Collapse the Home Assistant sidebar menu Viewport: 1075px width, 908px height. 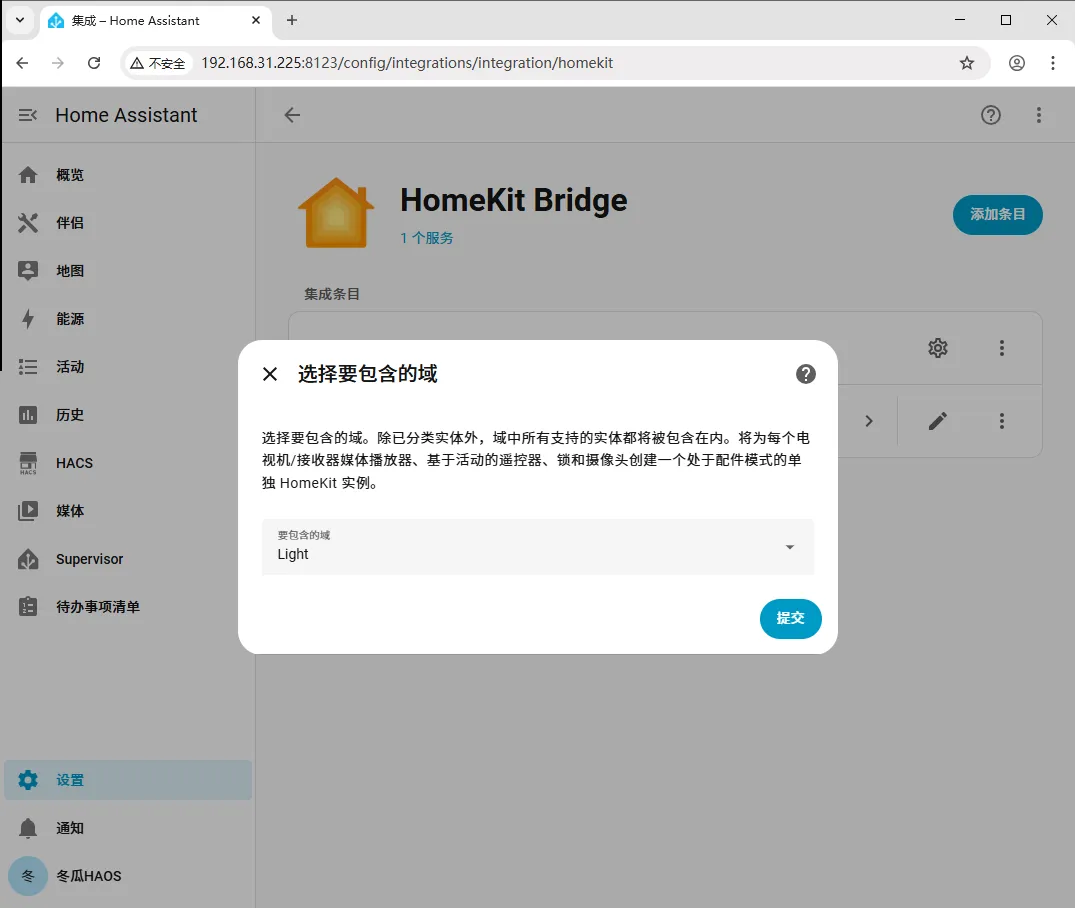click(x=27, y=115)
